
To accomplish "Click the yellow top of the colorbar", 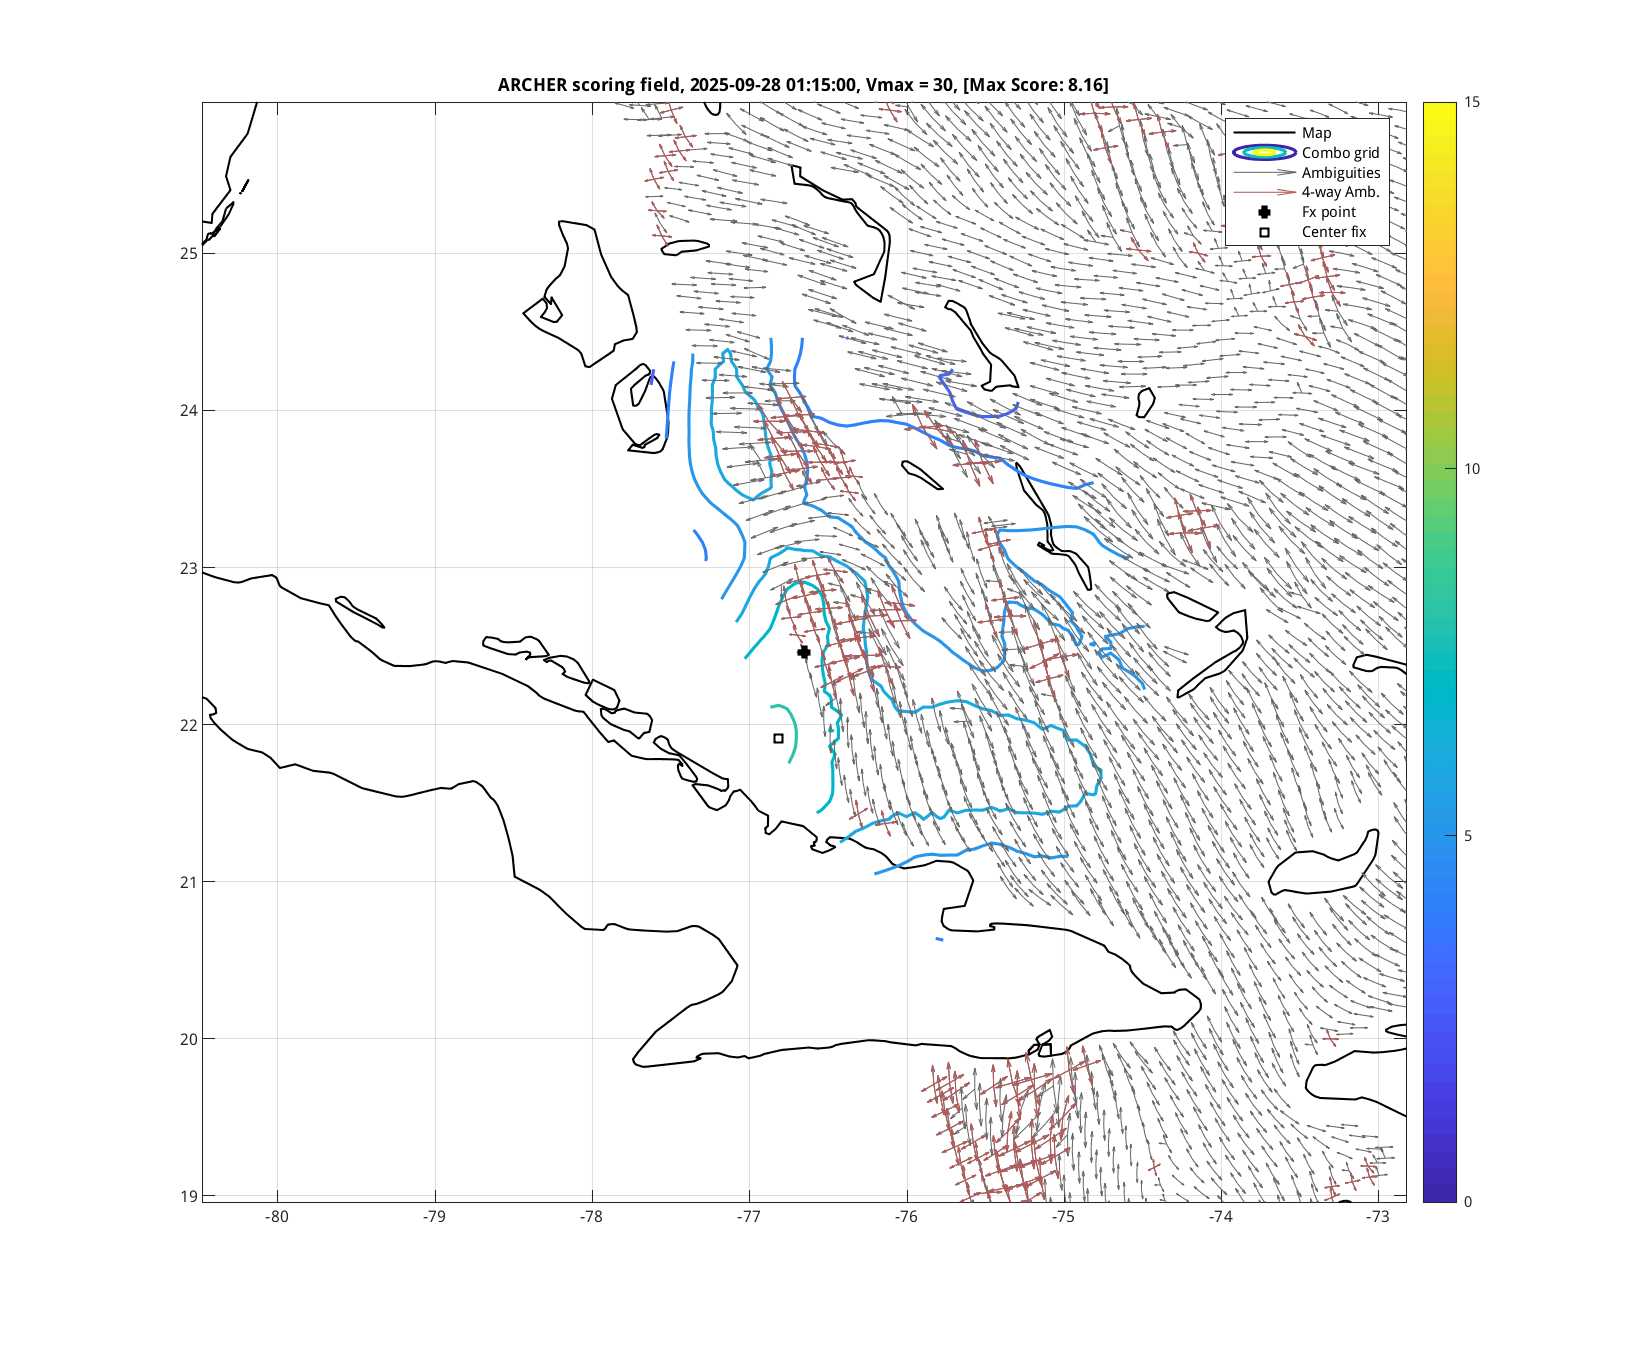I will 1440,108.
